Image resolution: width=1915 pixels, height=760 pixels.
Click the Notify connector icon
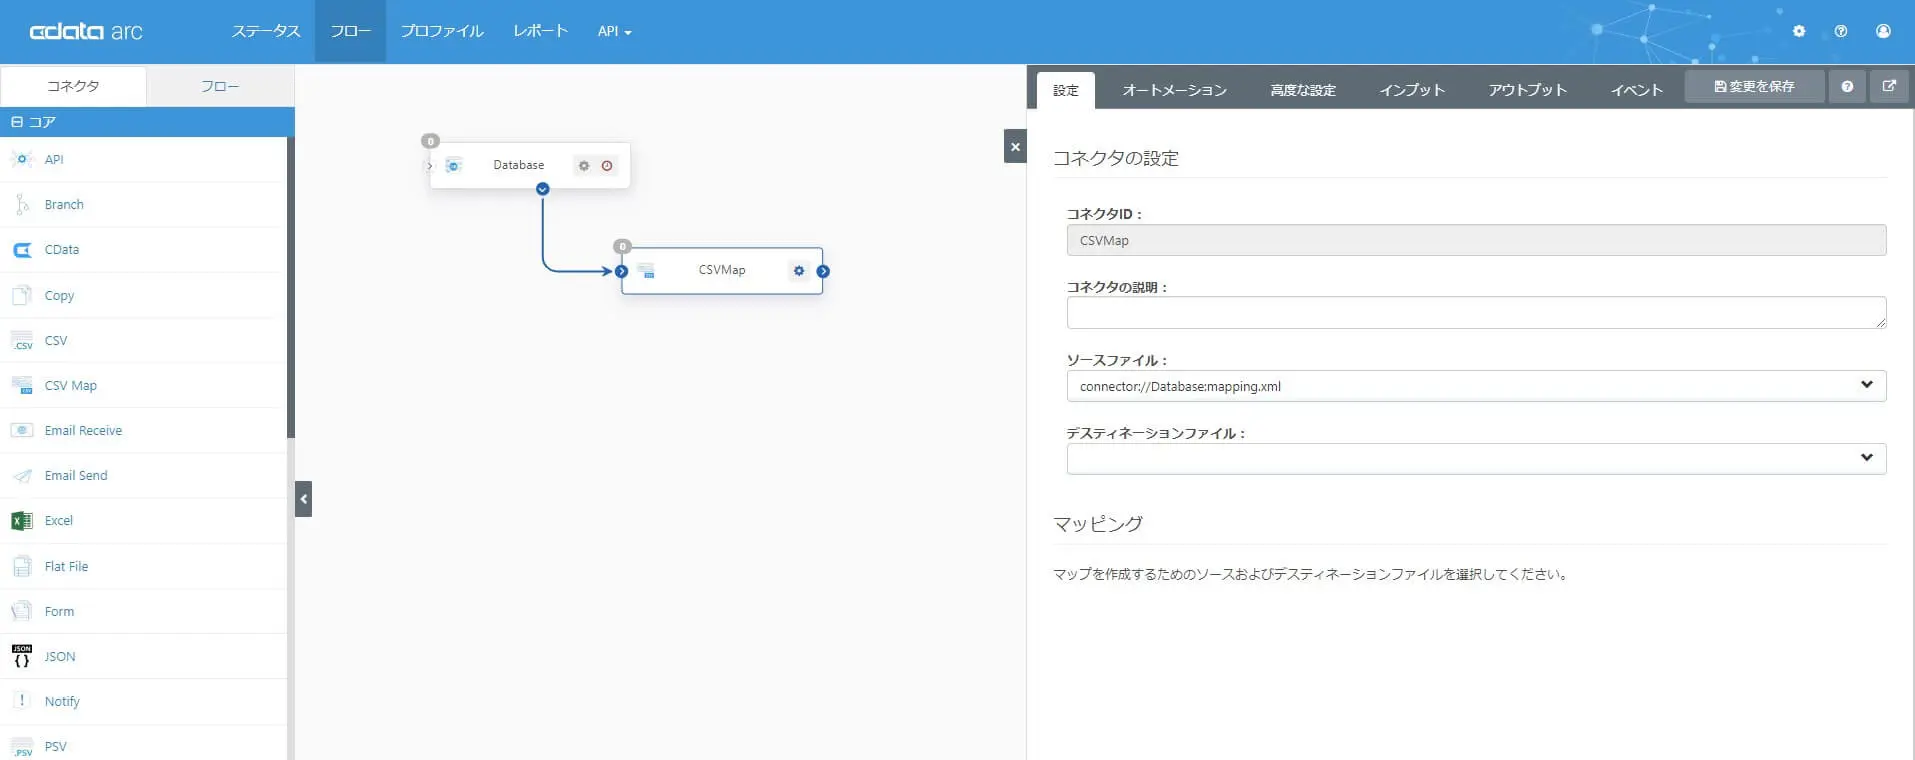pyautogui.click(x=22, y=701)
